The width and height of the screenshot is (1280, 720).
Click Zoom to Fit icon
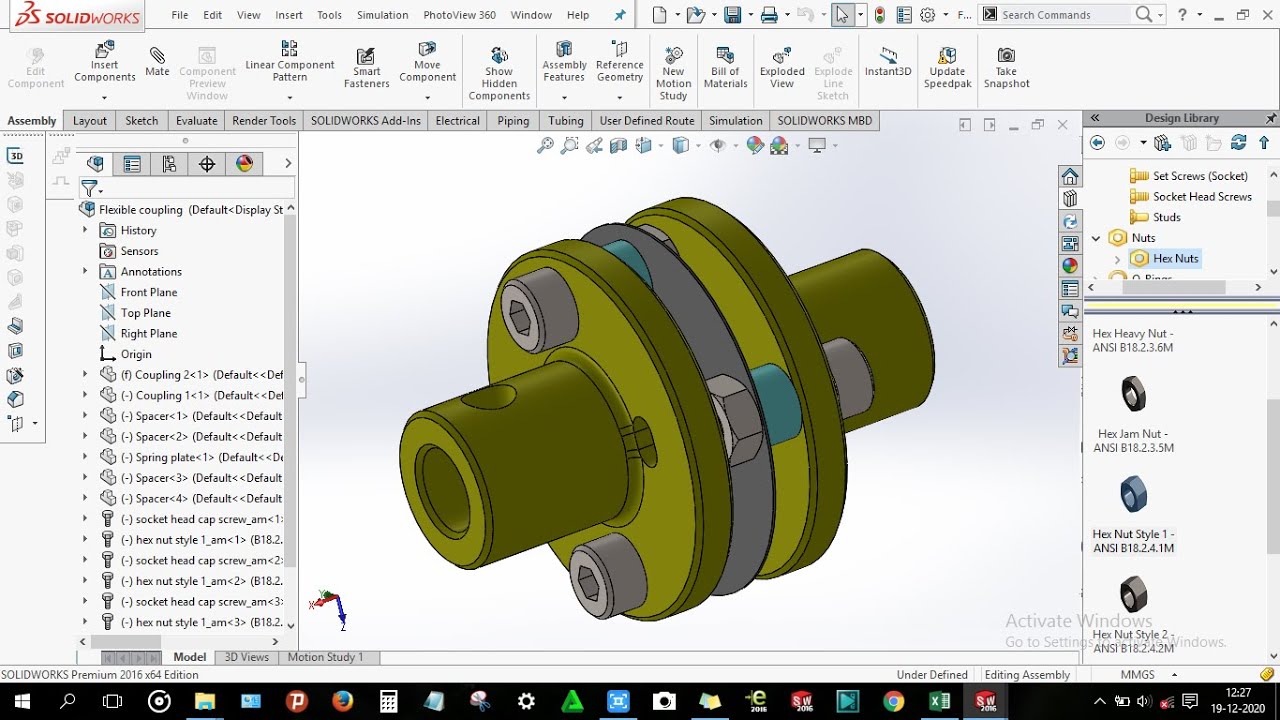coord(545,146)
